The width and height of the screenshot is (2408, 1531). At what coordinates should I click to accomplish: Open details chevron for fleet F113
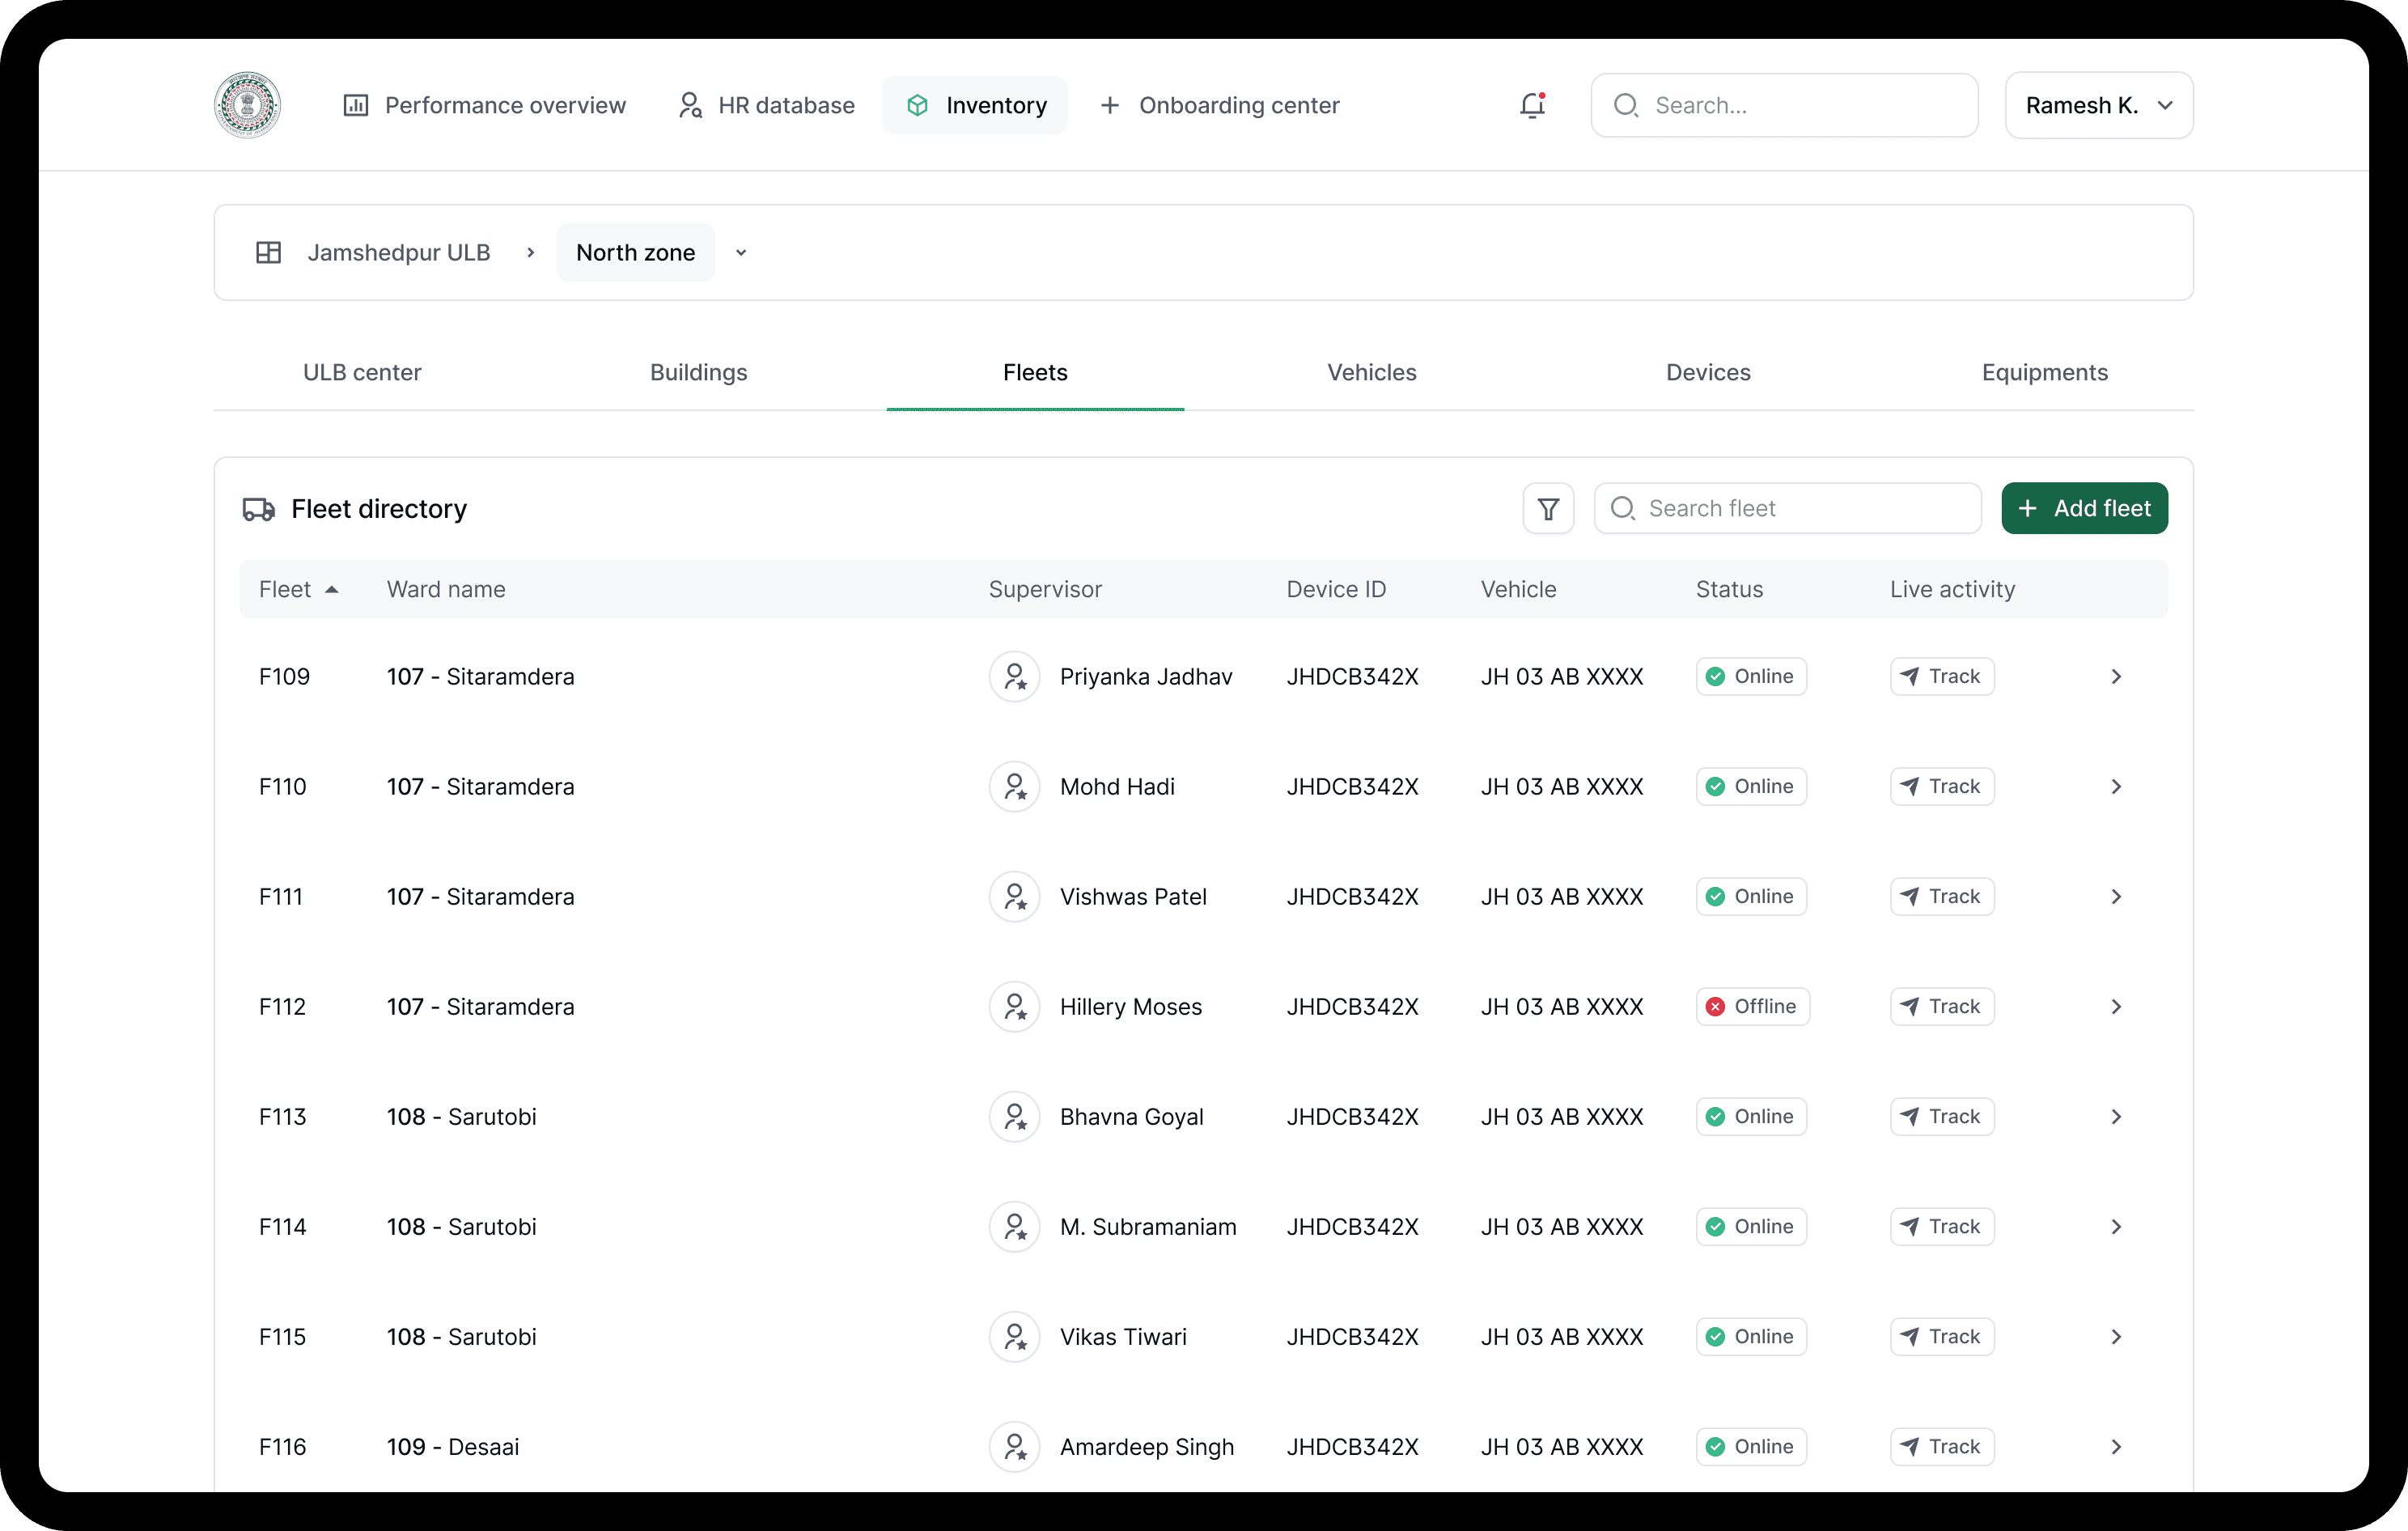point(2116,1117)
